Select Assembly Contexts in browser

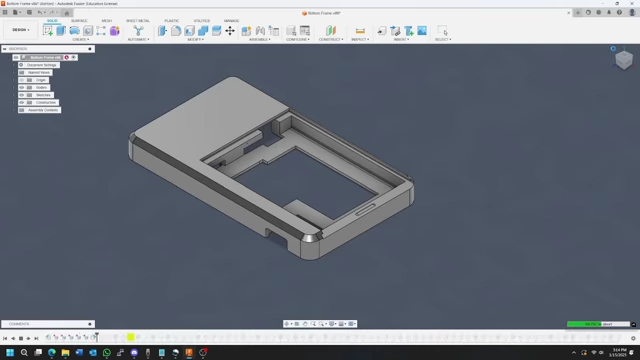(43, 110)
